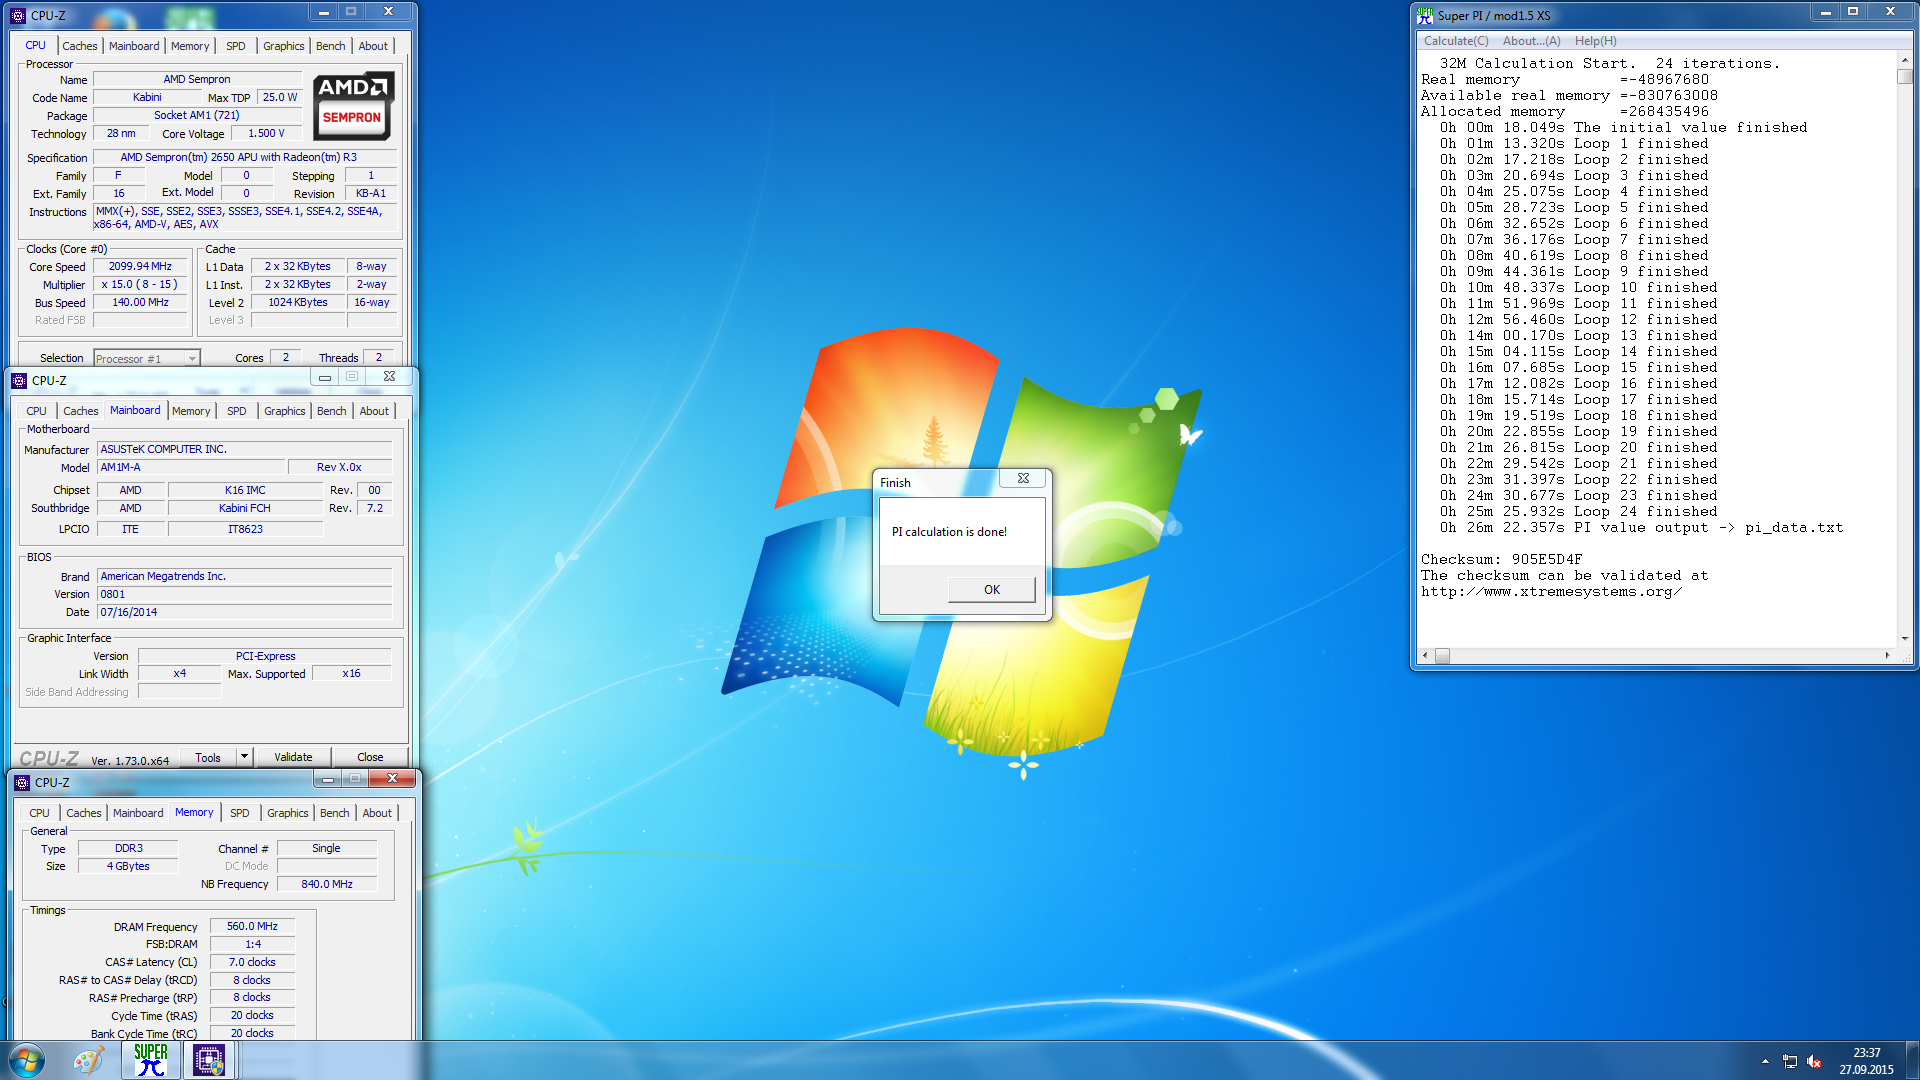Click the 'PI calculation is done!' message
1920x1080 pixels.
[949, 532]
